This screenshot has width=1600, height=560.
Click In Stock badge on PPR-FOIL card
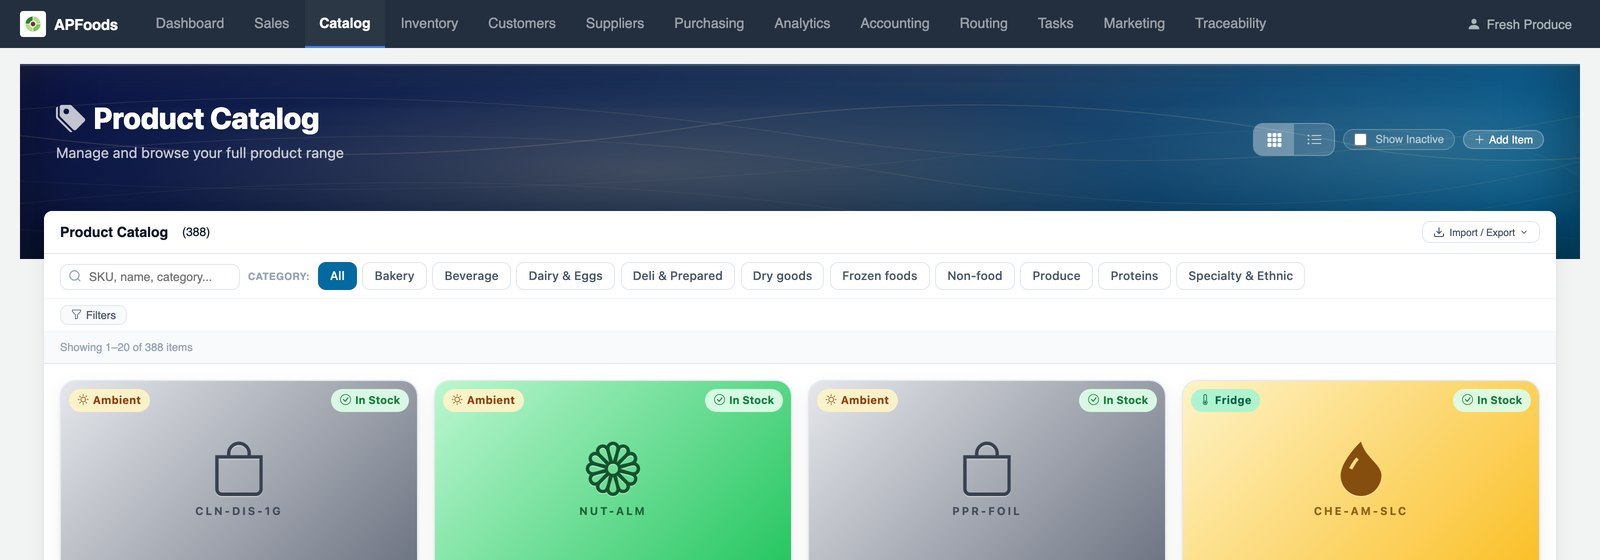[1118, 400]
